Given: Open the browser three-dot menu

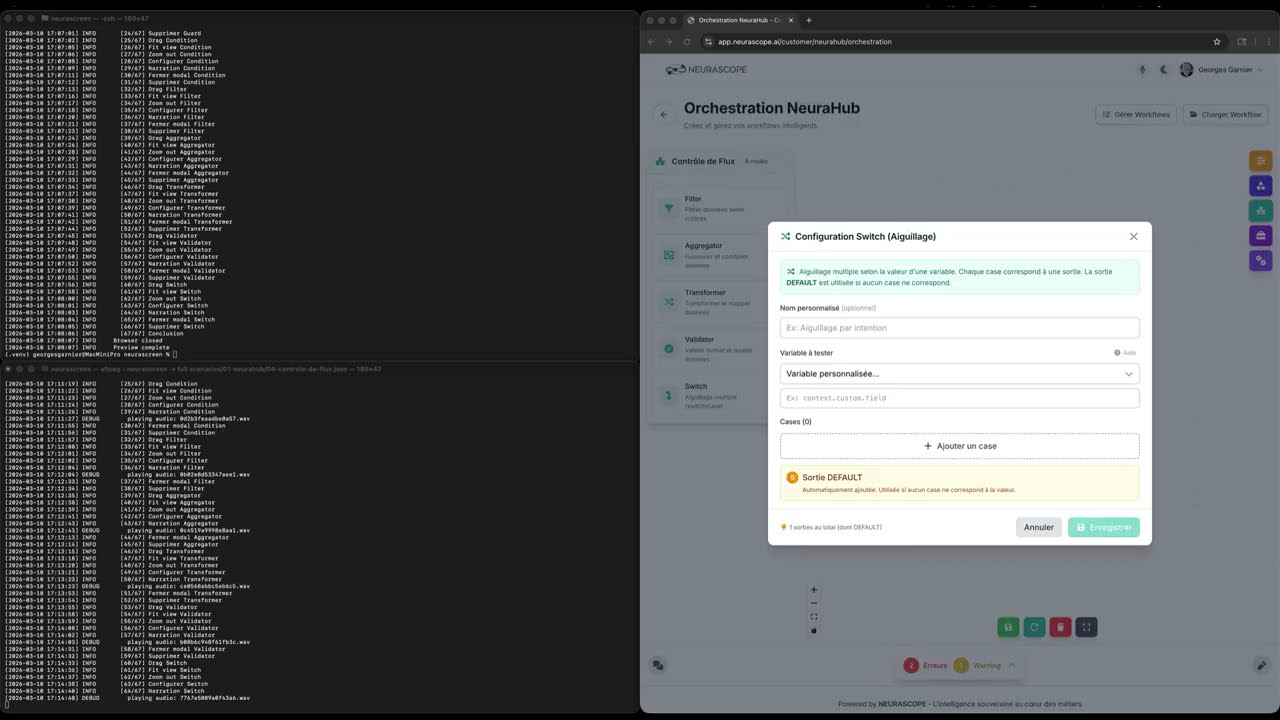Looking at the screenshot, I should click(x=1269, y=42).
